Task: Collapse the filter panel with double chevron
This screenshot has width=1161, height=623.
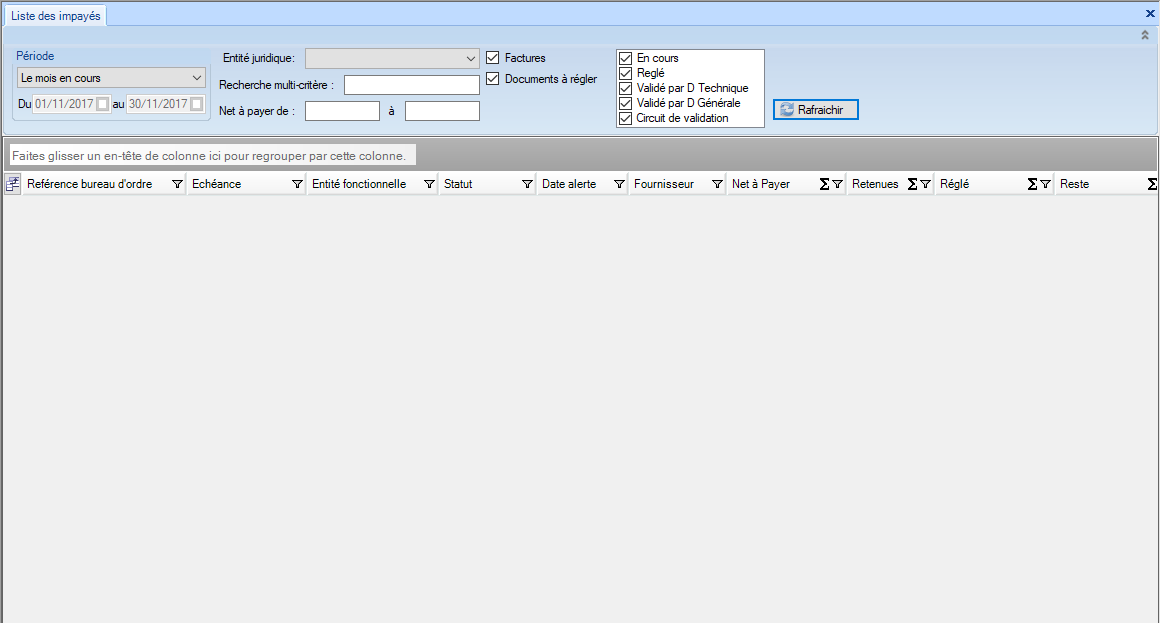Action: pos(1145,35)
